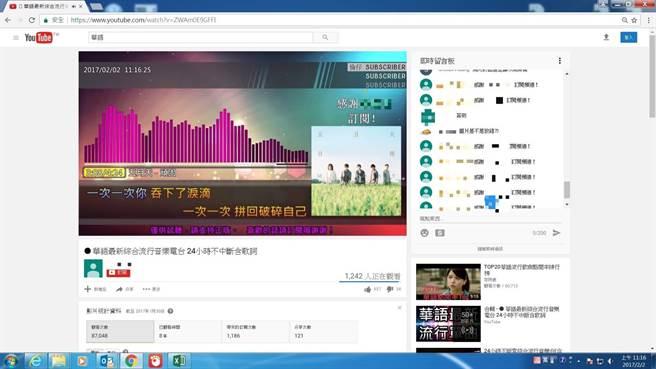The width and height of the screenshot is (656, 369).
Task: Select the views stat tab 87,048
Action: coord(120,331)
